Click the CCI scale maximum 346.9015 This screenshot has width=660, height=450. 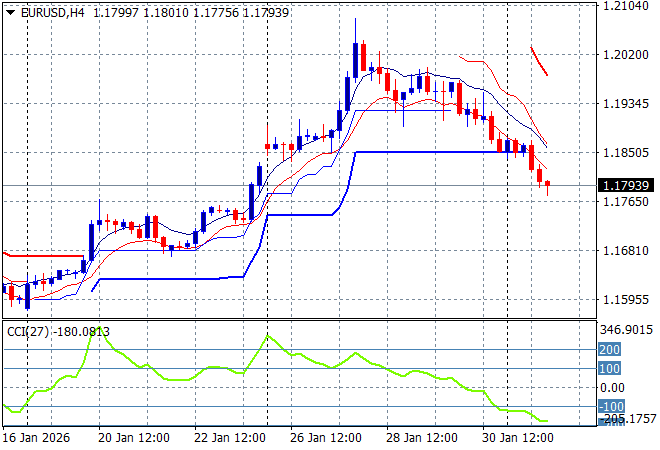click(626, 330)
